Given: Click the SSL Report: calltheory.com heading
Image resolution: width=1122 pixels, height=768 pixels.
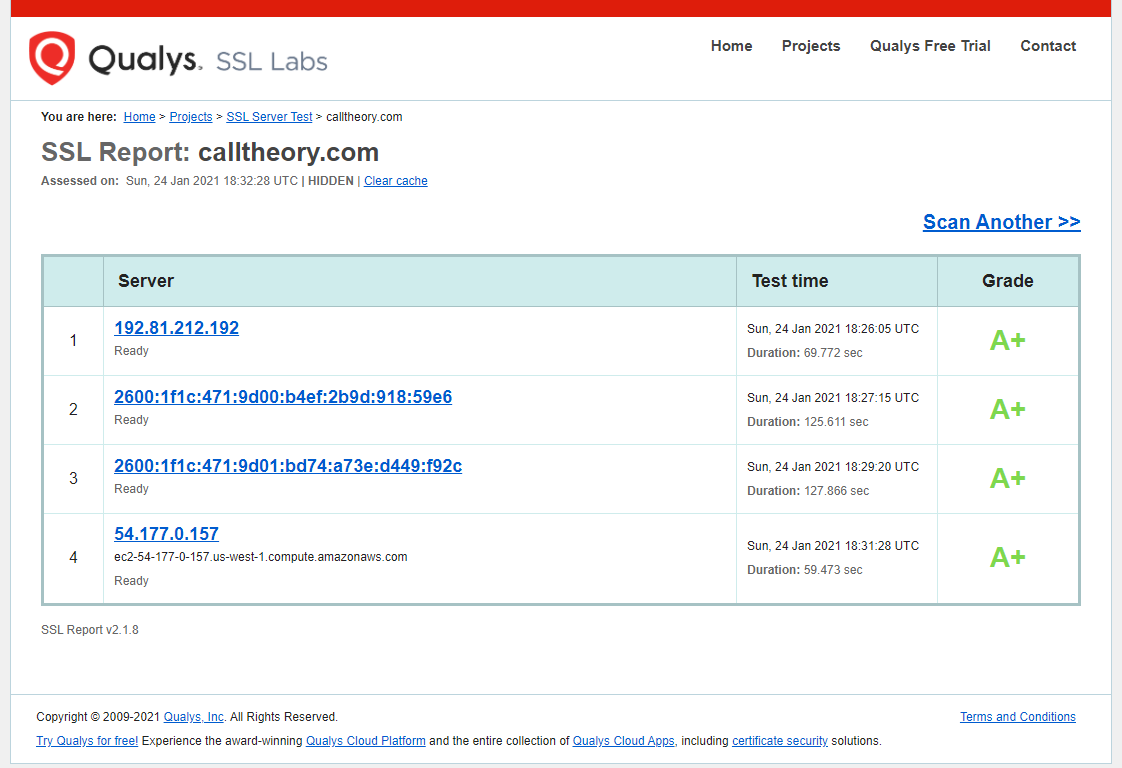Looking at the screenshot, I should coord(210,152).
